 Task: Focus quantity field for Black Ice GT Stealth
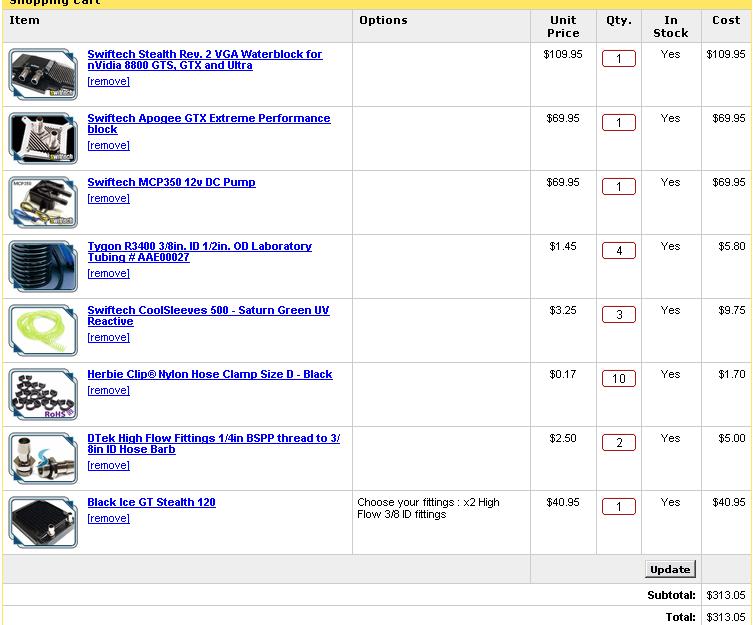619,507
